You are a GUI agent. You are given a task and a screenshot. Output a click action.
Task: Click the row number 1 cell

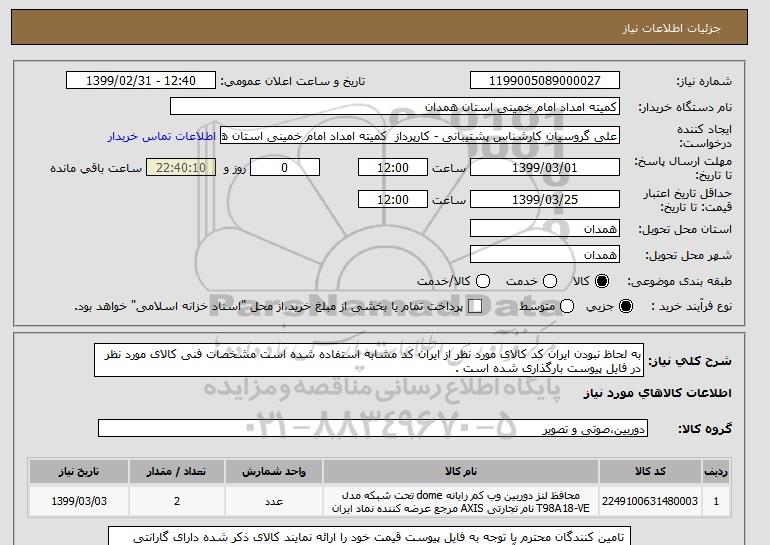[716, 501]
